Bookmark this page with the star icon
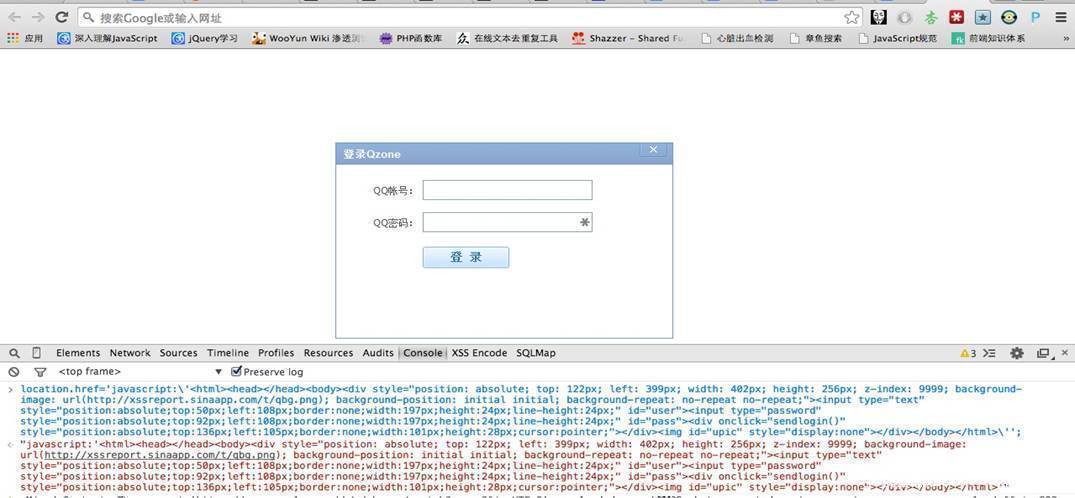 coord(851,17)
